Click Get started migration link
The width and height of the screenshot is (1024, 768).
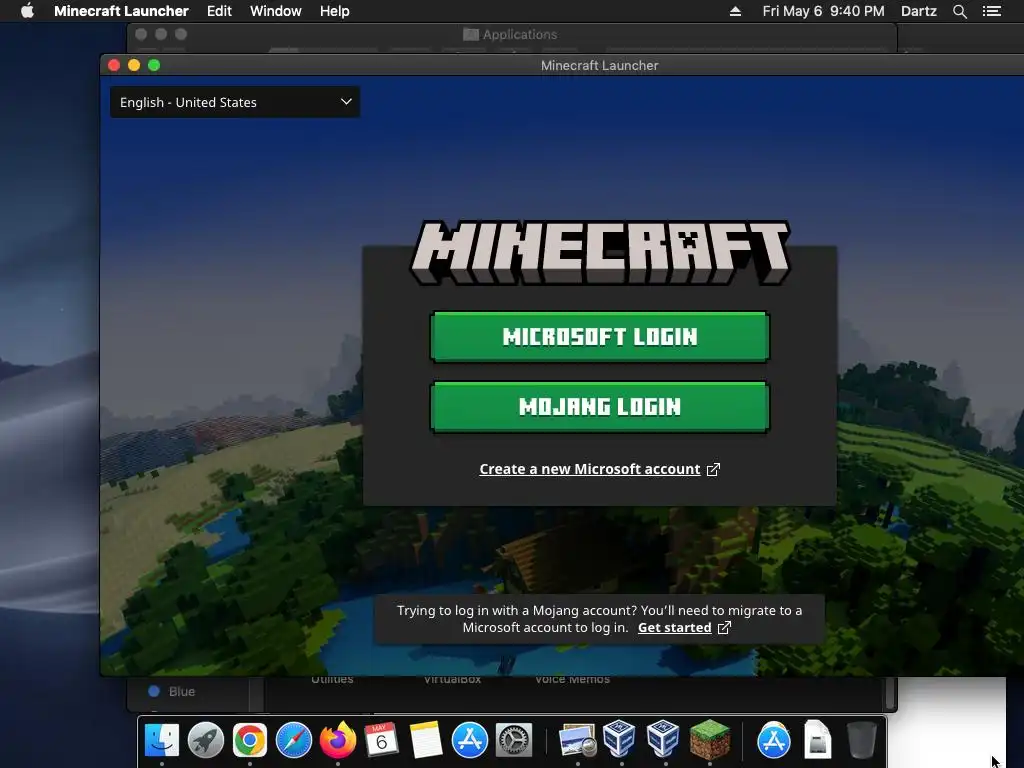pos(675,628)
